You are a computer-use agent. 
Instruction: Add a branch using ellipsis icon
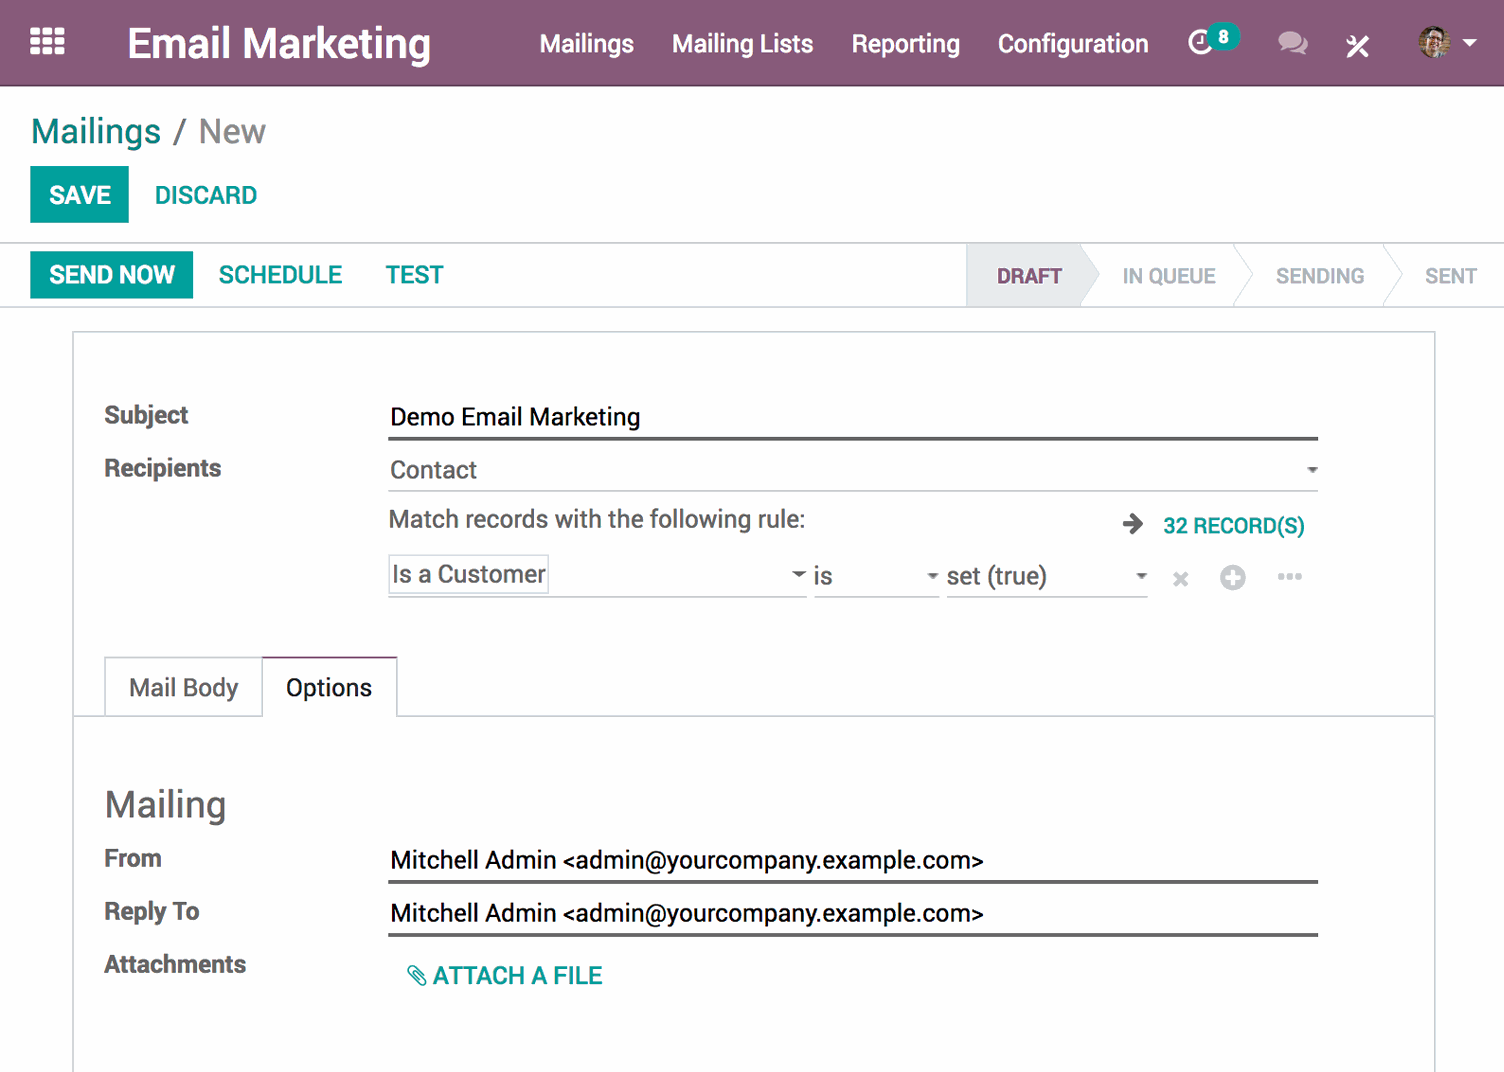(1289, 577)
